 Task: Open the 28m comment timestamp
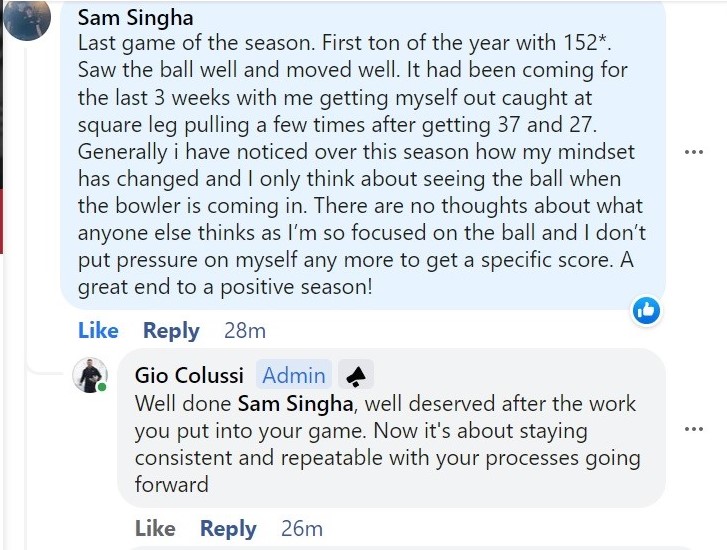tap(244, 330)
